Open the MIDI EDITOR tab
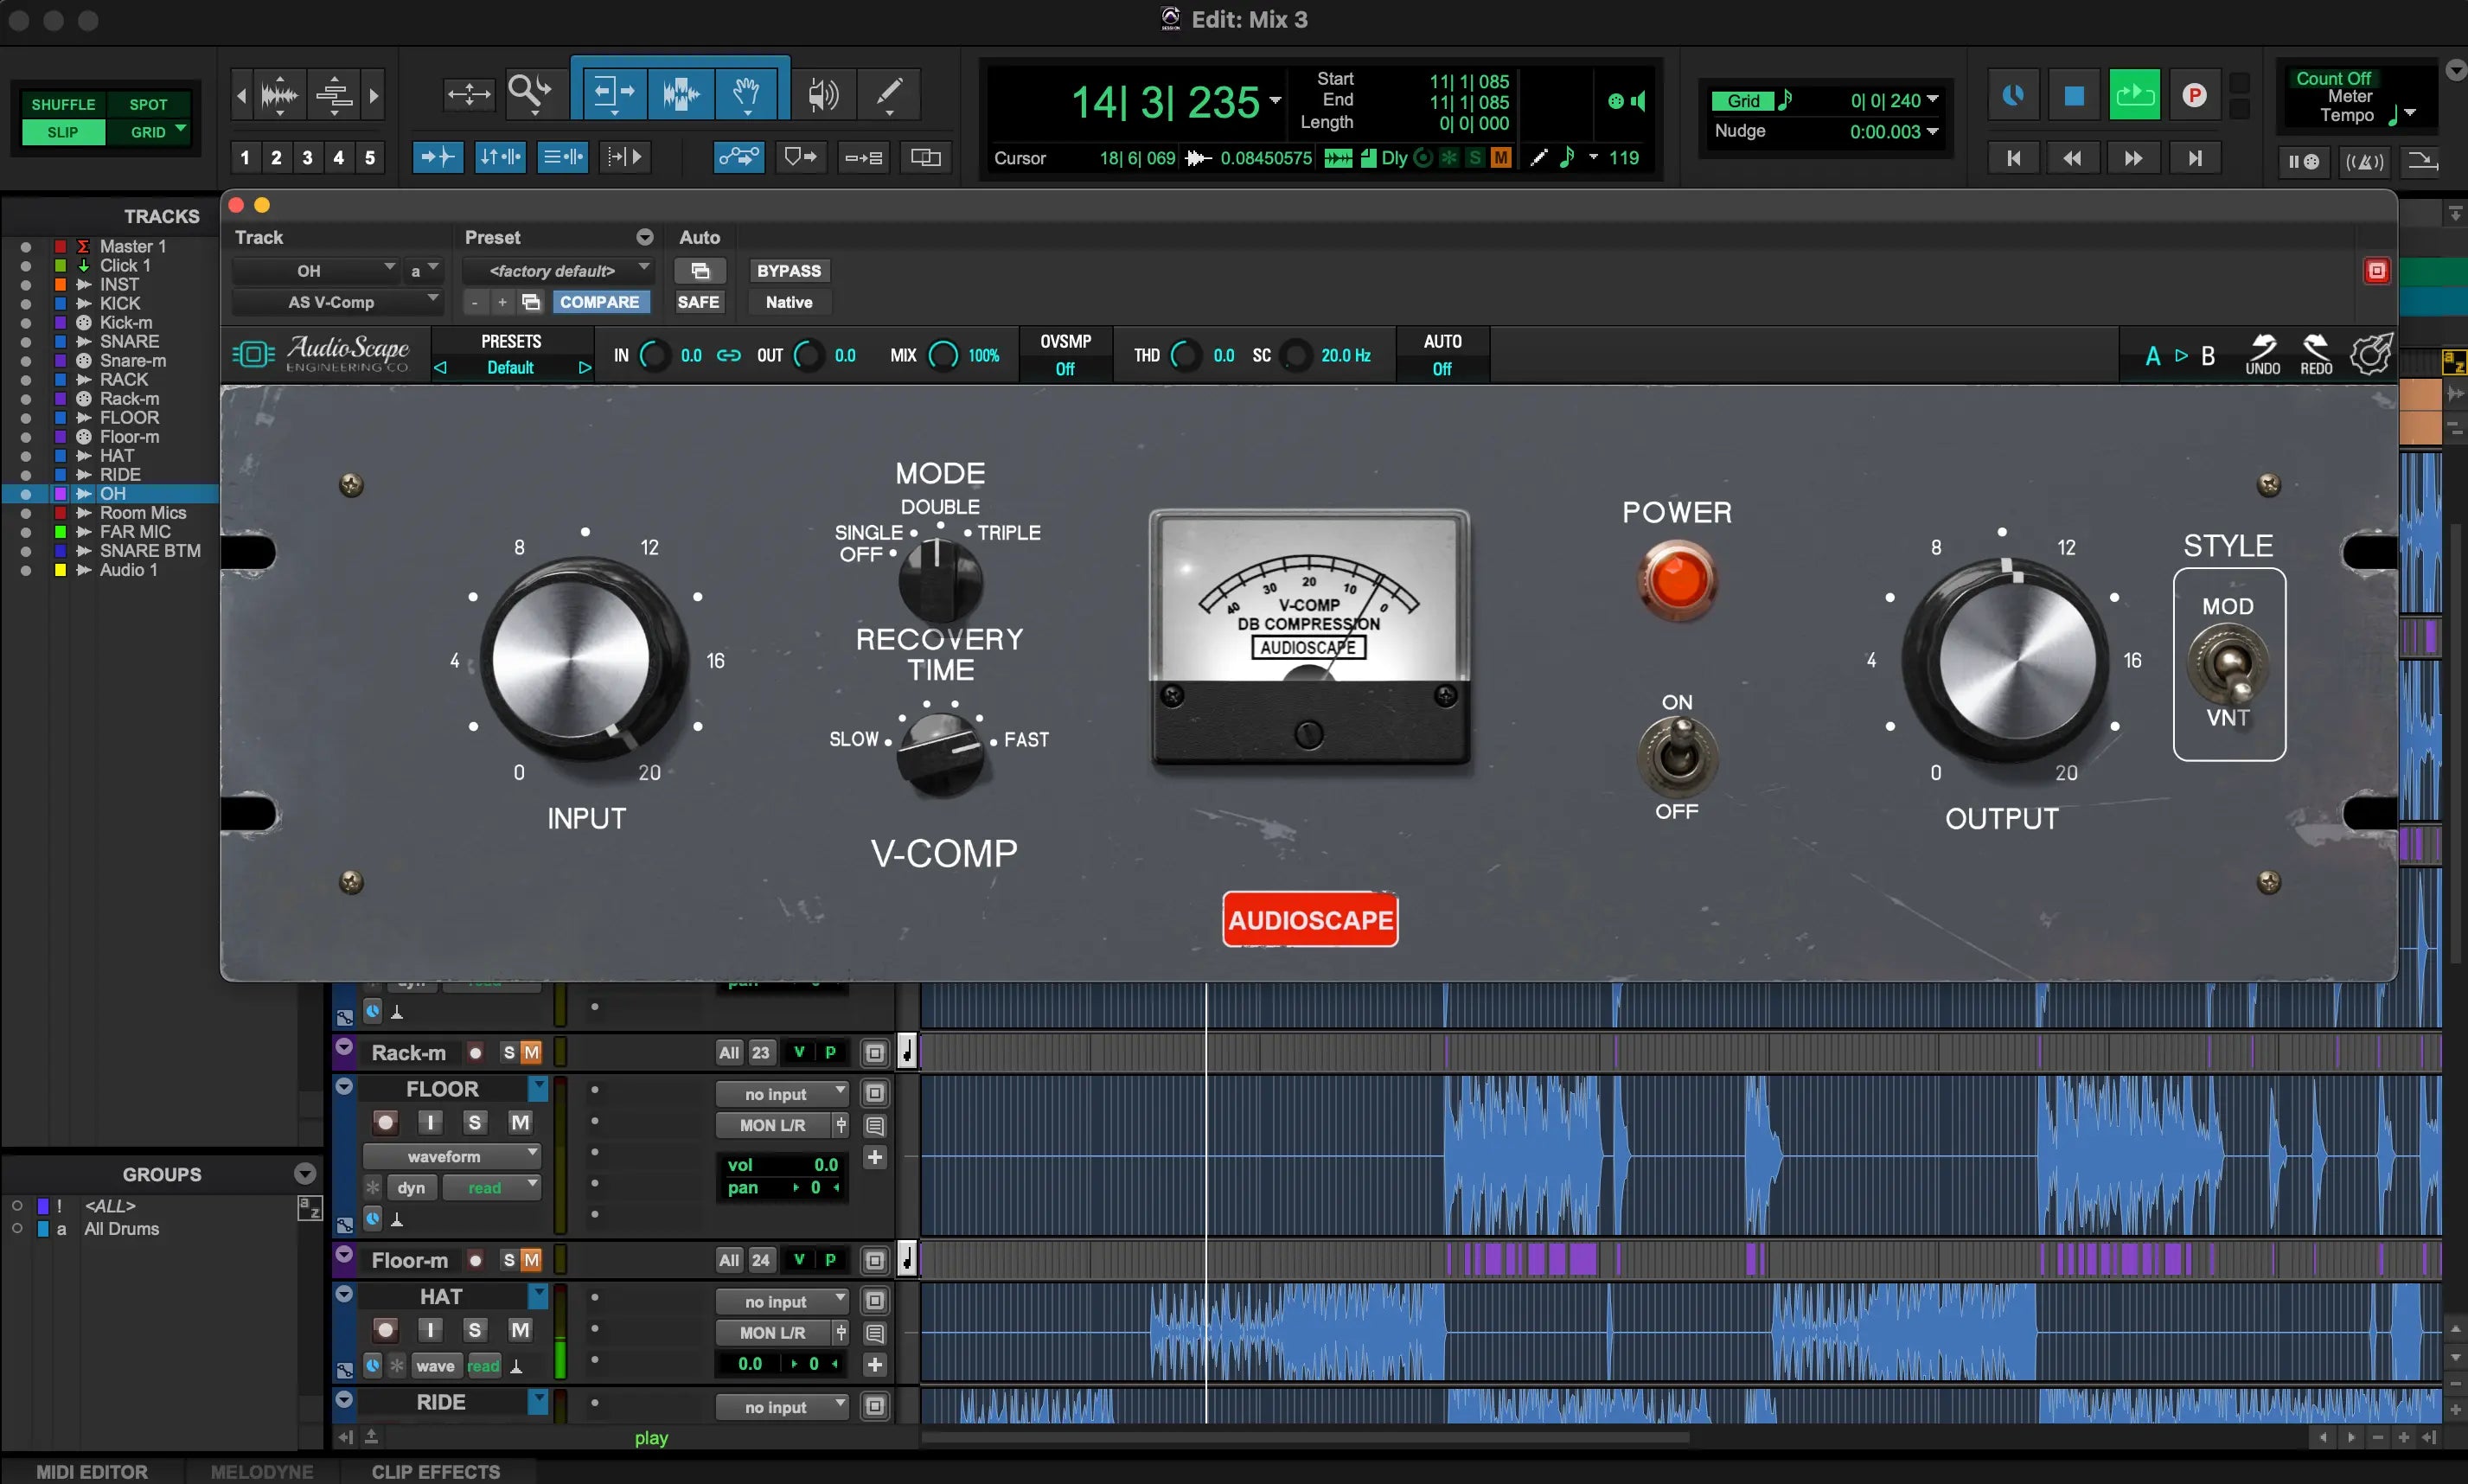Screen dimensions: 2468x1484 pyautogui.click(x=92, y=1471)
